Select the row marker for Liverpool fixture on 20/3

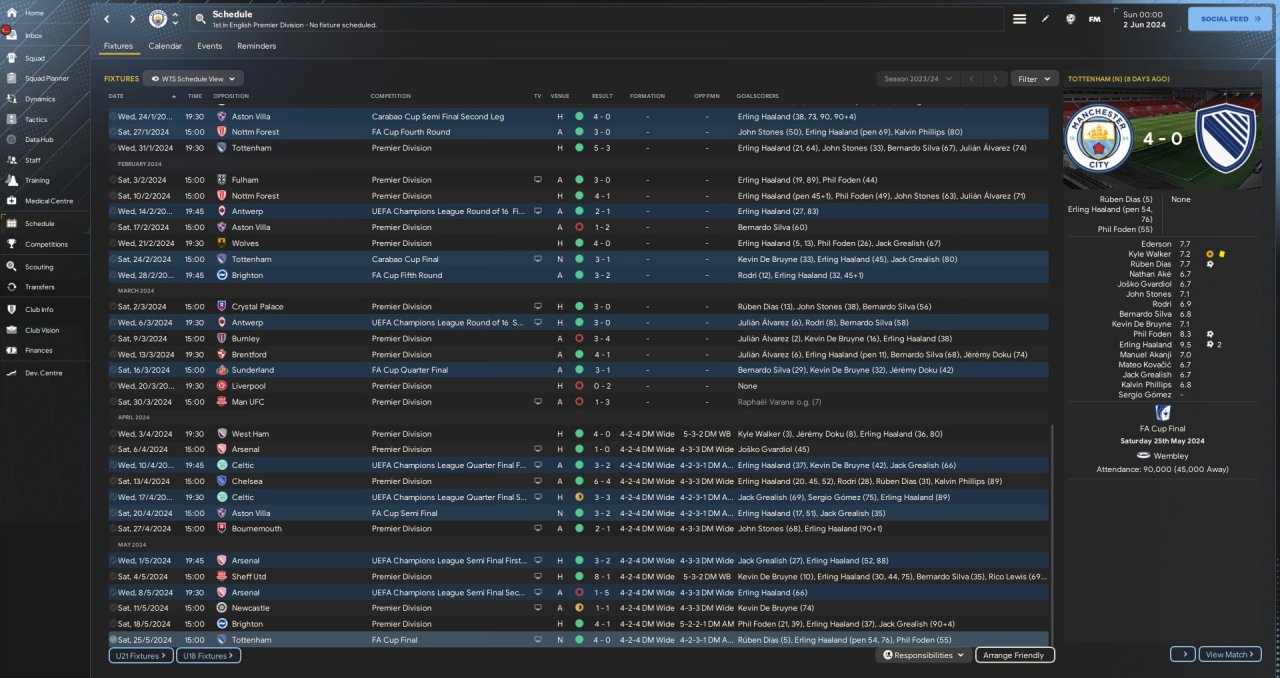click(113, 386)
